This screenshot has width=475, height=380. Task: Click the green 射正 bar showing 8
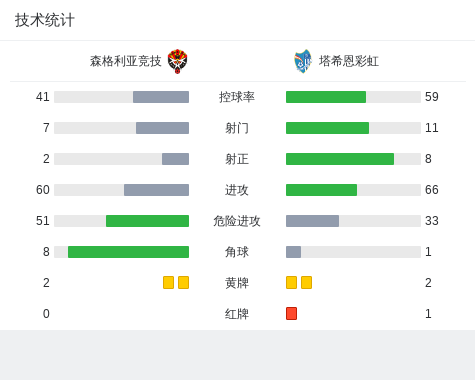click(x=340, y=159)
